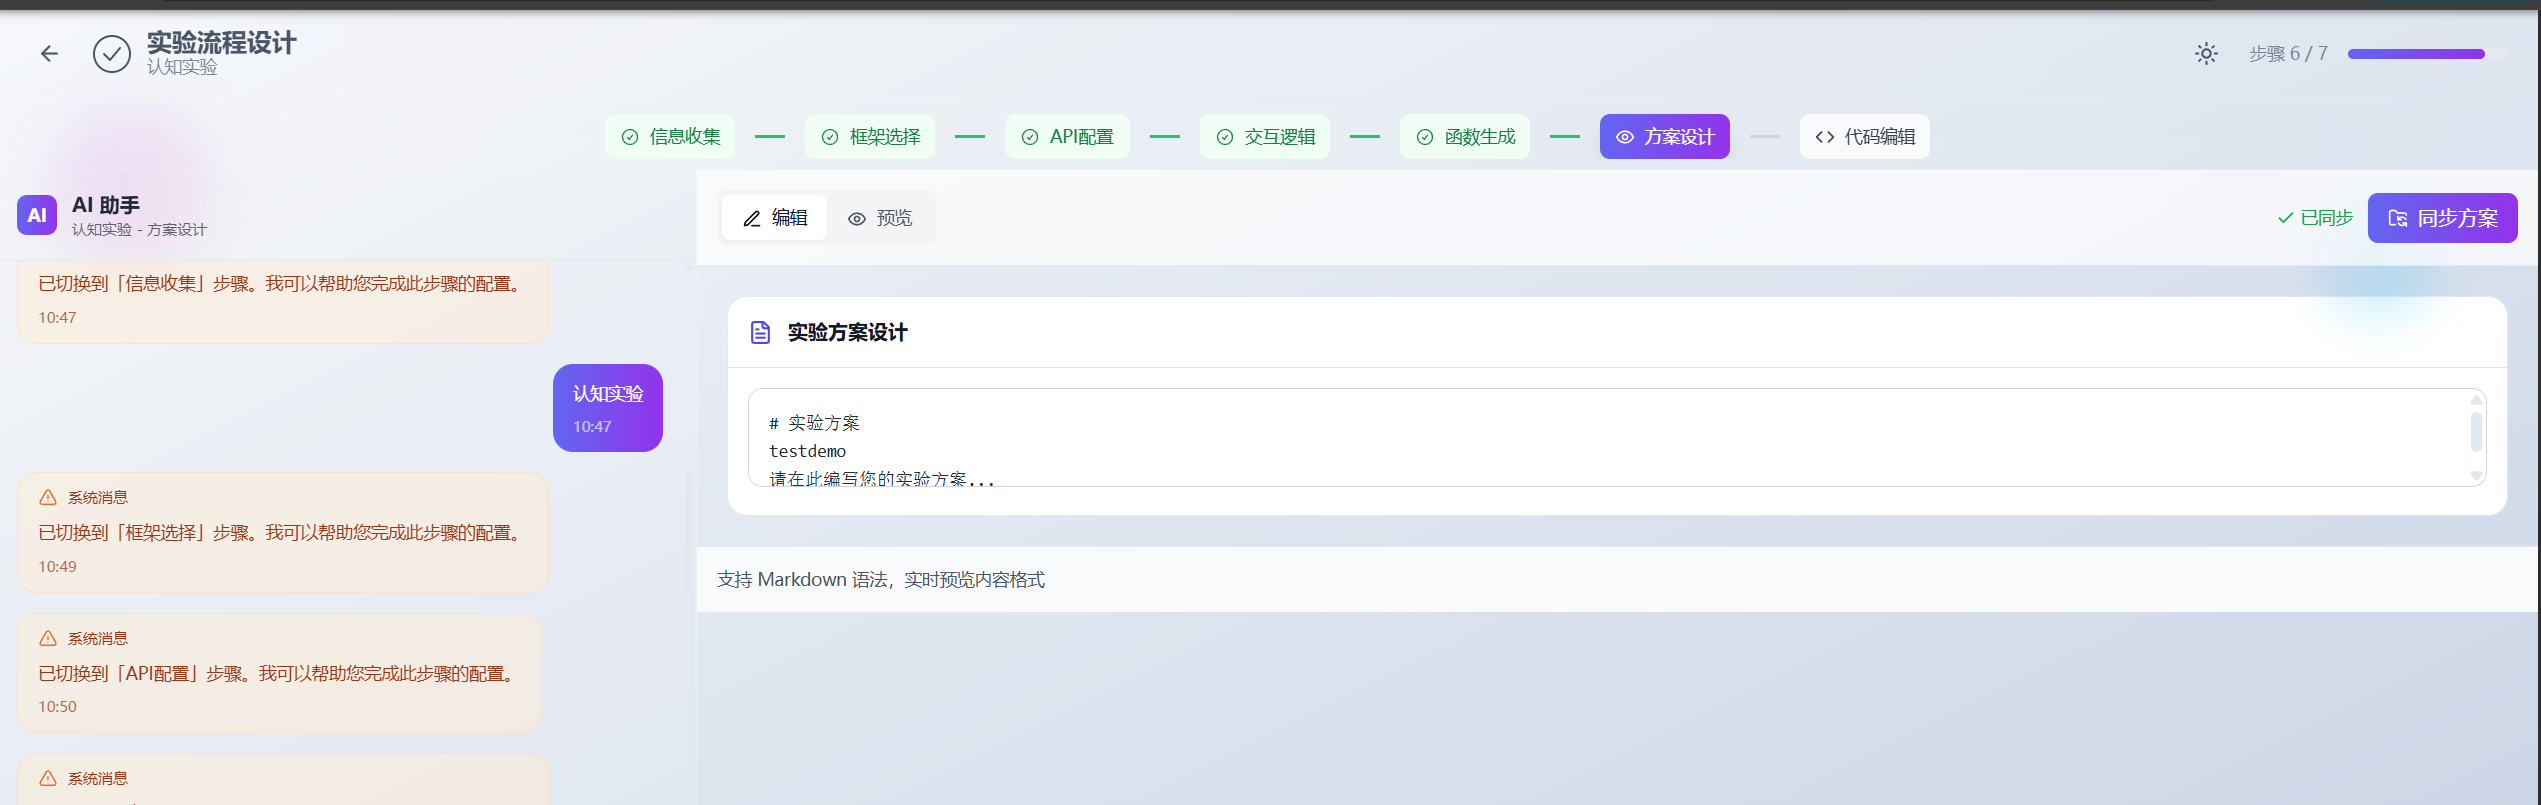Viewport: 2541px width, 805px height.
Task: Click the editor vertical scrollbar thumb
Action: click(x=2476, y=432)
